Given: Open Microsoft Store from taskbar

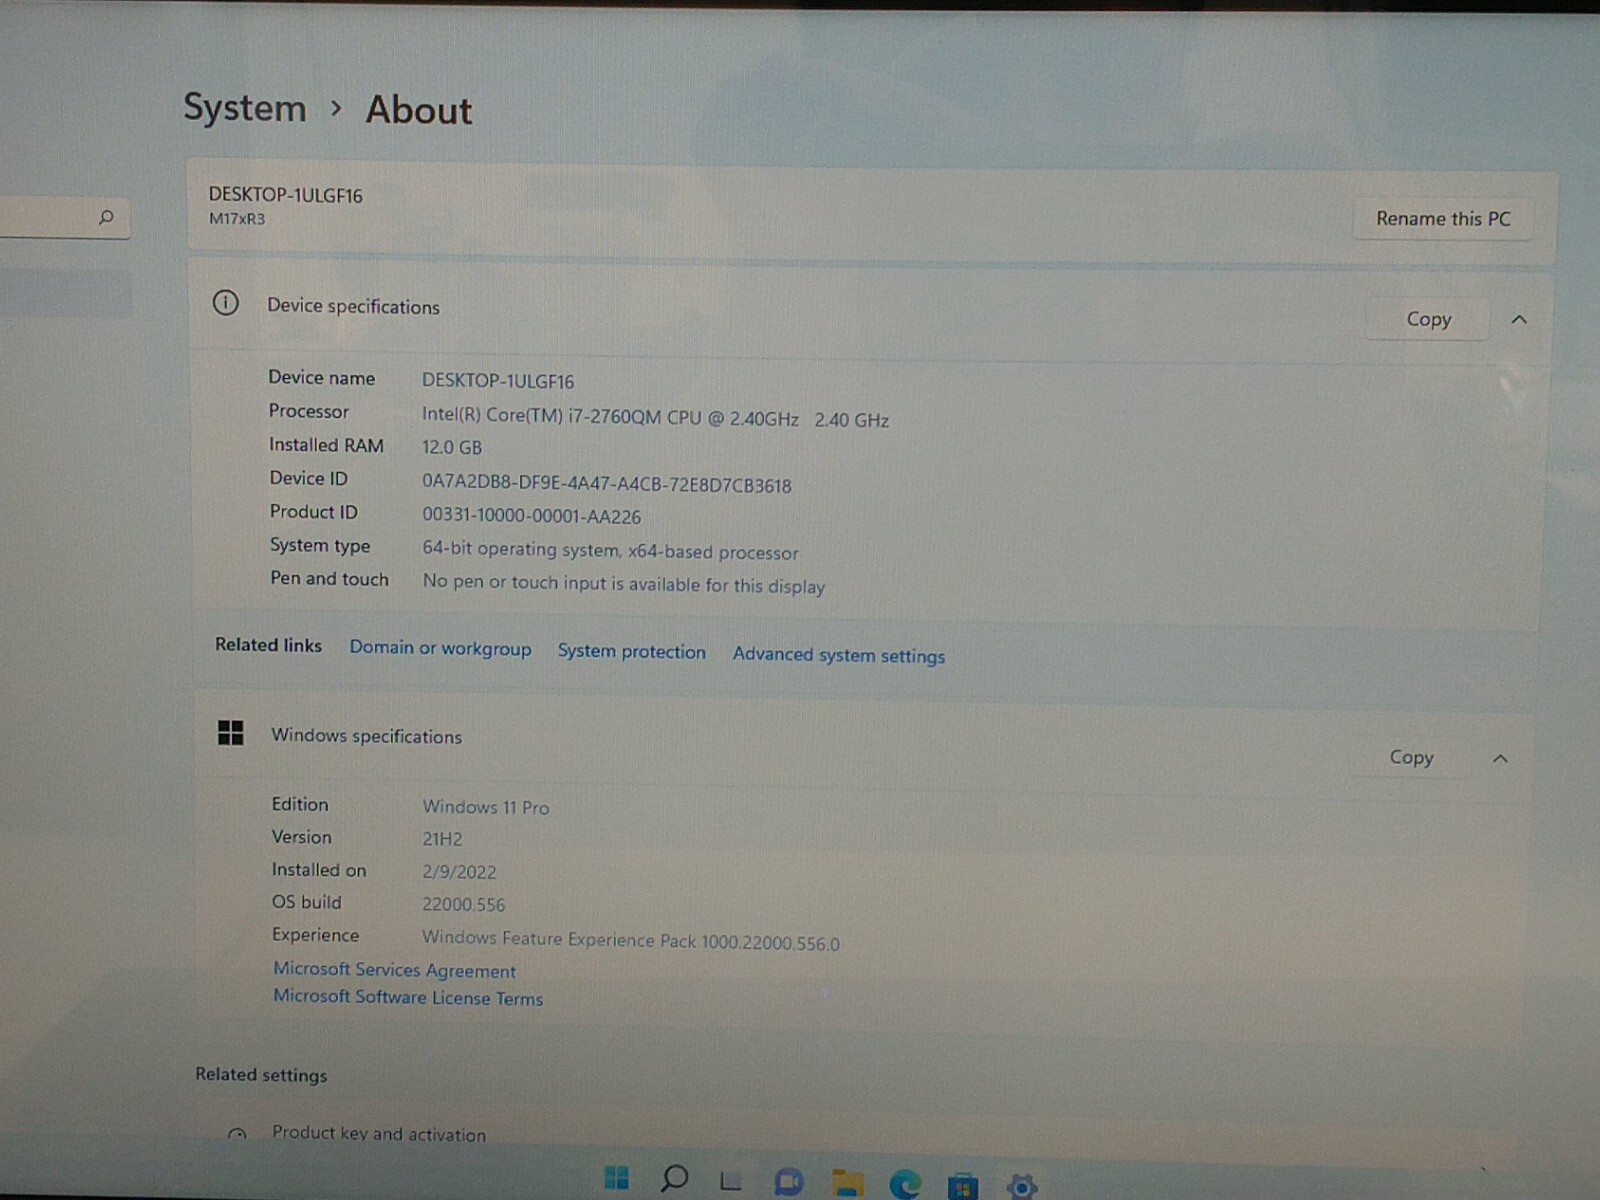Looking at the screenshot, I should (x=963, y=1186).
